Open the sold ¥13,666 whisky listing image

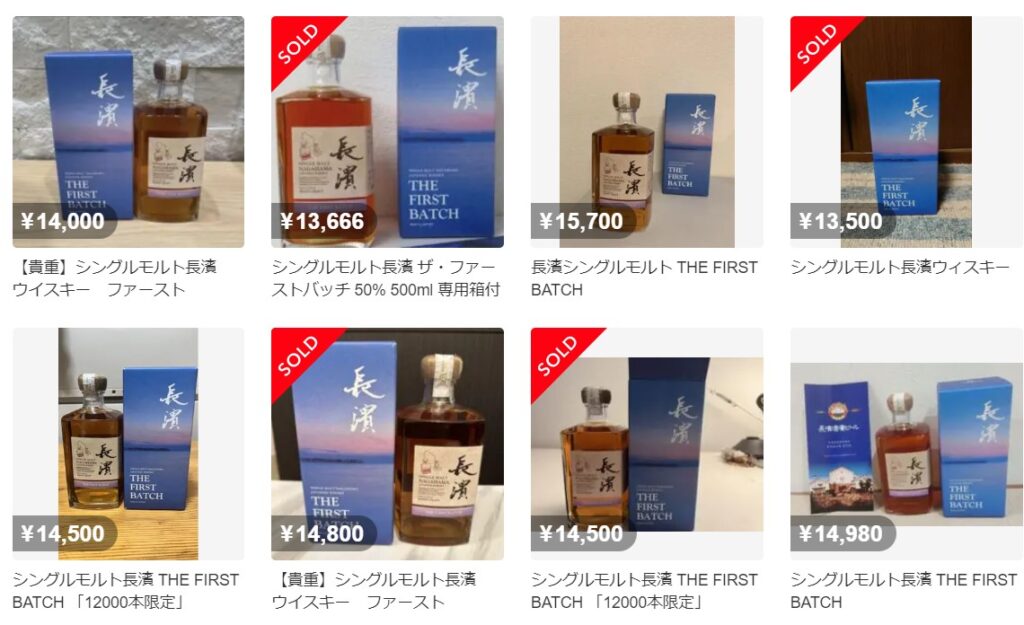coord(387,132)
